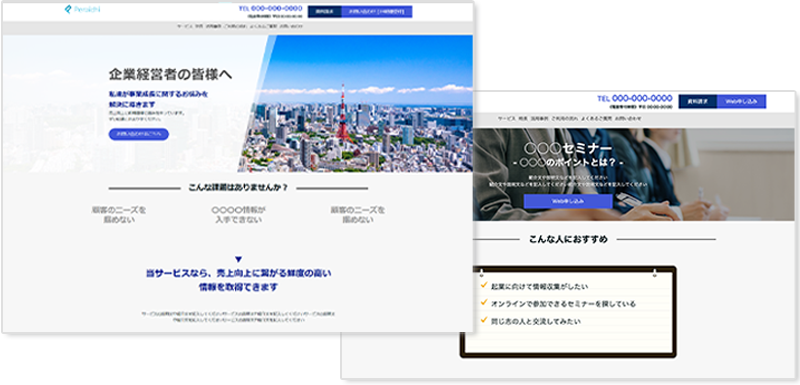The width and height of the screenshot is (800, 385).
Task: Click the お問い合わせ 24時間受付 header button
Action: coord(377,12)
